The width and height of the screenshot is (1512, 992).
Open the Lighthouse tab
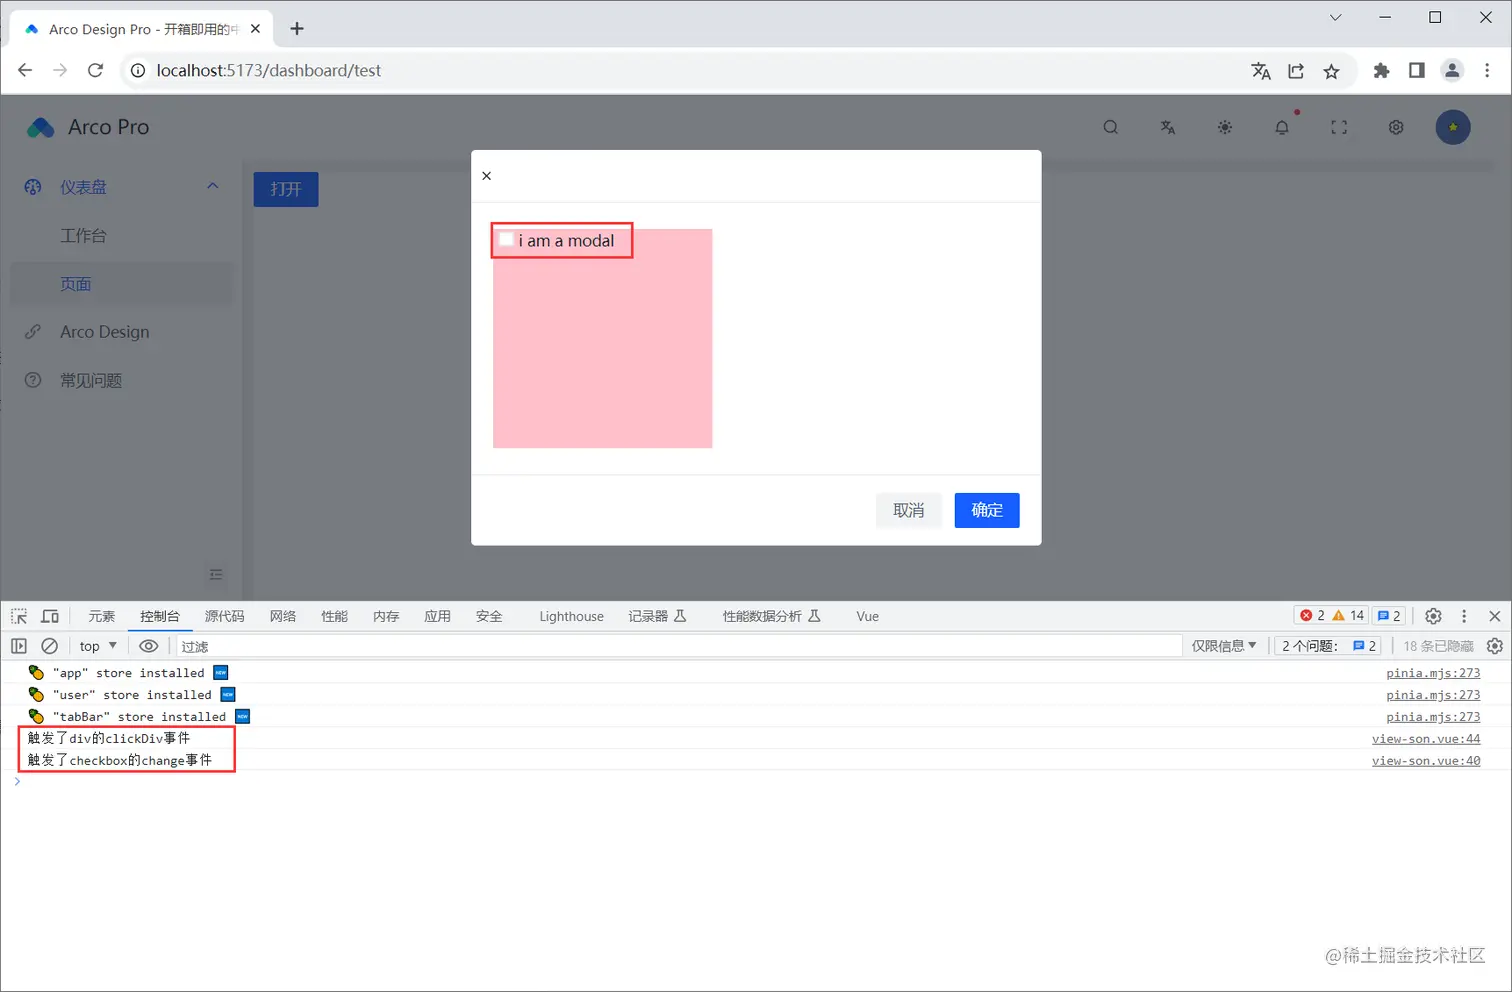571,616
